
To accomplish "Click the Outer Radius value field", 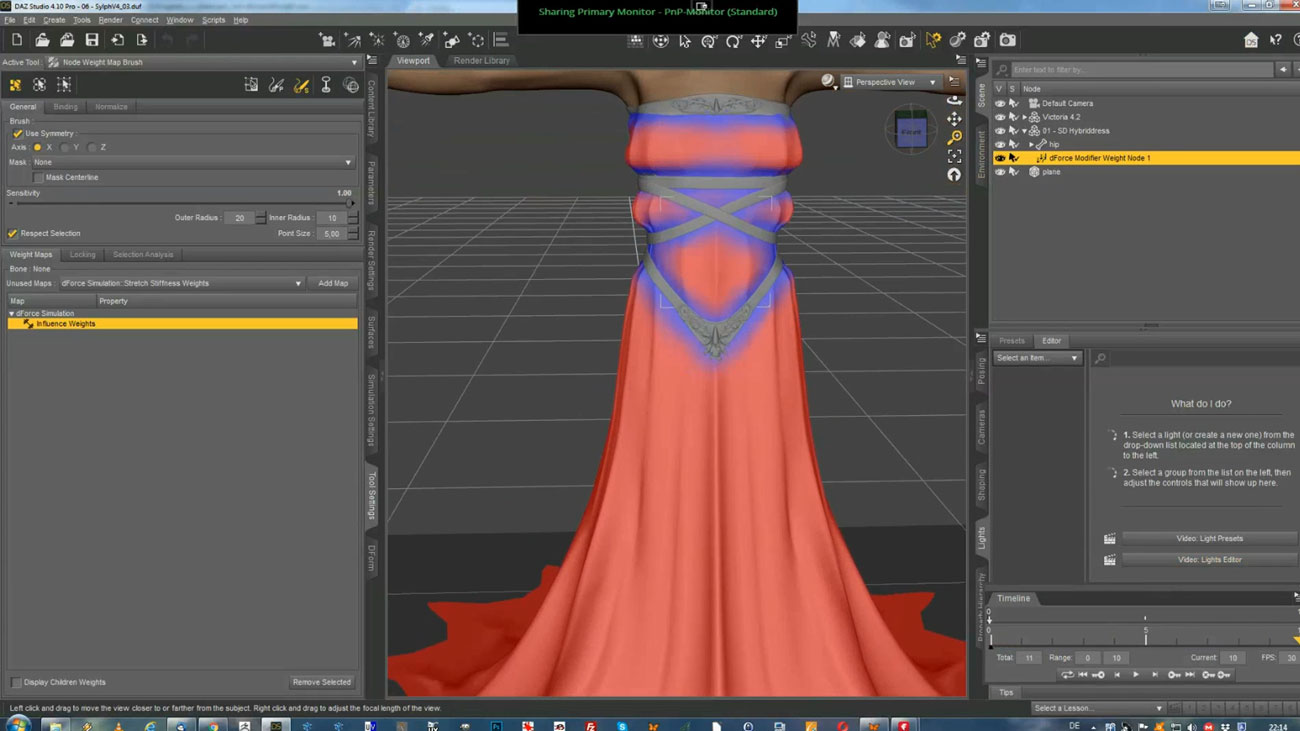I will point(239,218).
